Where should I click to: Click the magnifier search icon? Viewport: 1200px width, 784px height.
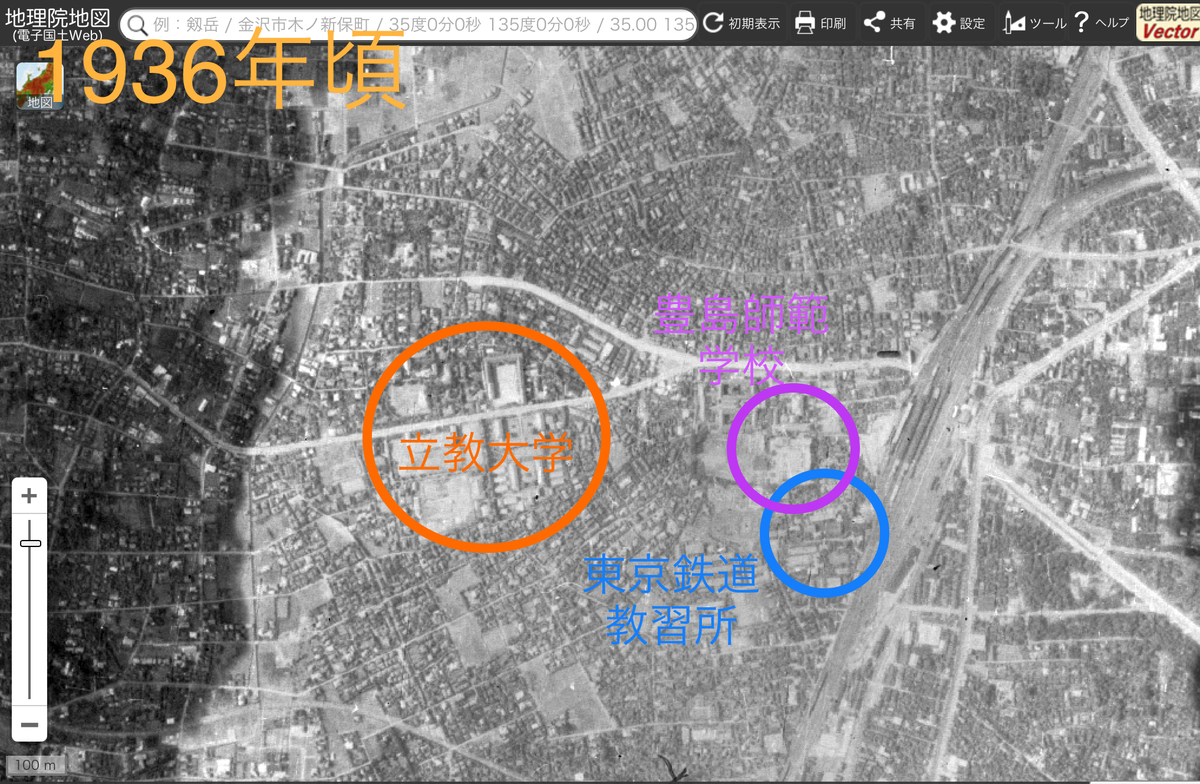[137, 24]
